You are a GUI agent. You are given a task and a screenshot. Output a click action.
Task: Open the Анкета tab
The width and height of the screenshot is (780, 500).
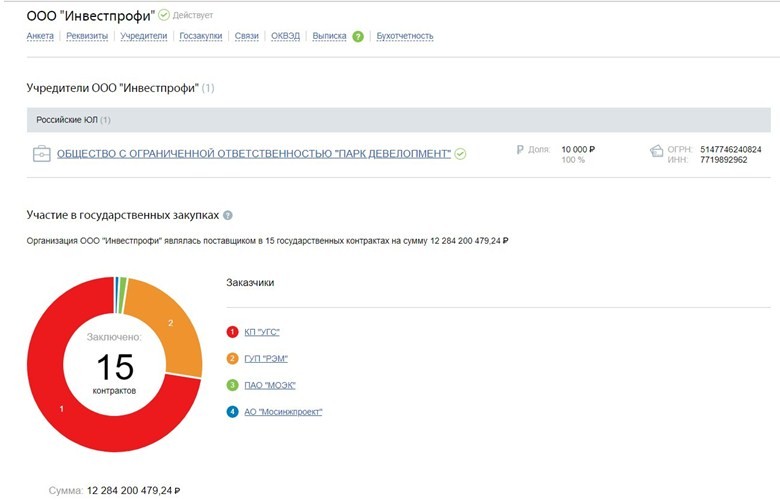[x=40, y=36]
